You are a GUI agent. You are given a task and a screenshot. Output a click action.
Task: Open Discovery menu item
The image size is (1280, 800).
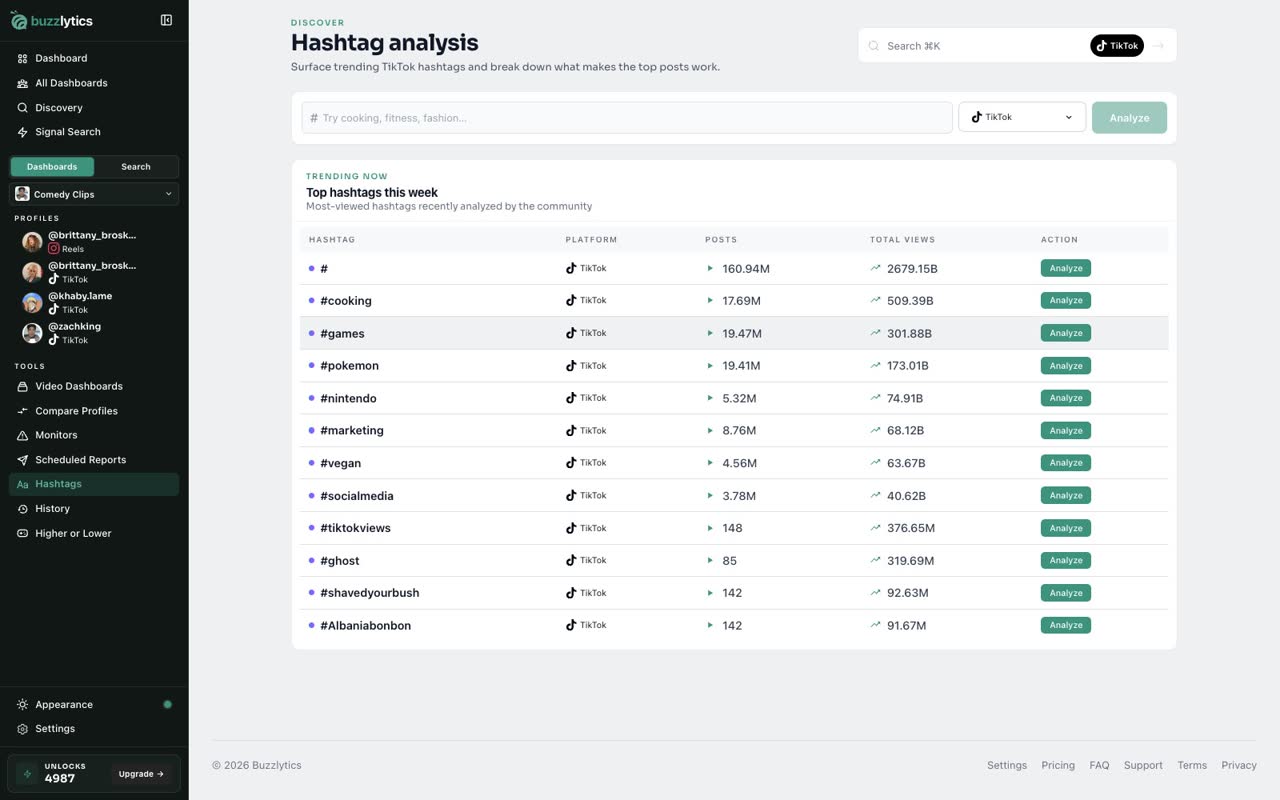pyautogui.click(x=94, y=108)
